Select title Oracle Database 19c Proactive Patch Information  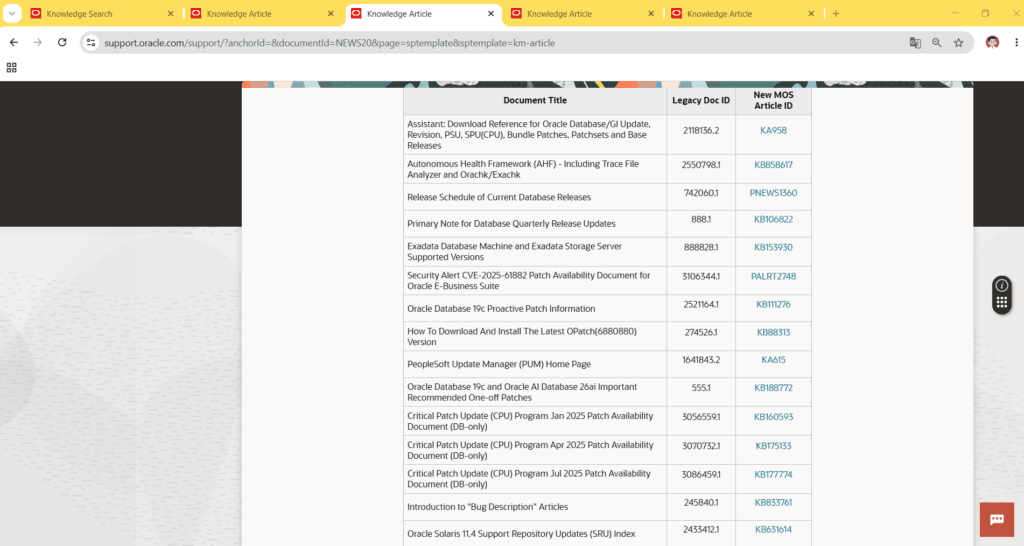click(501, 309)
